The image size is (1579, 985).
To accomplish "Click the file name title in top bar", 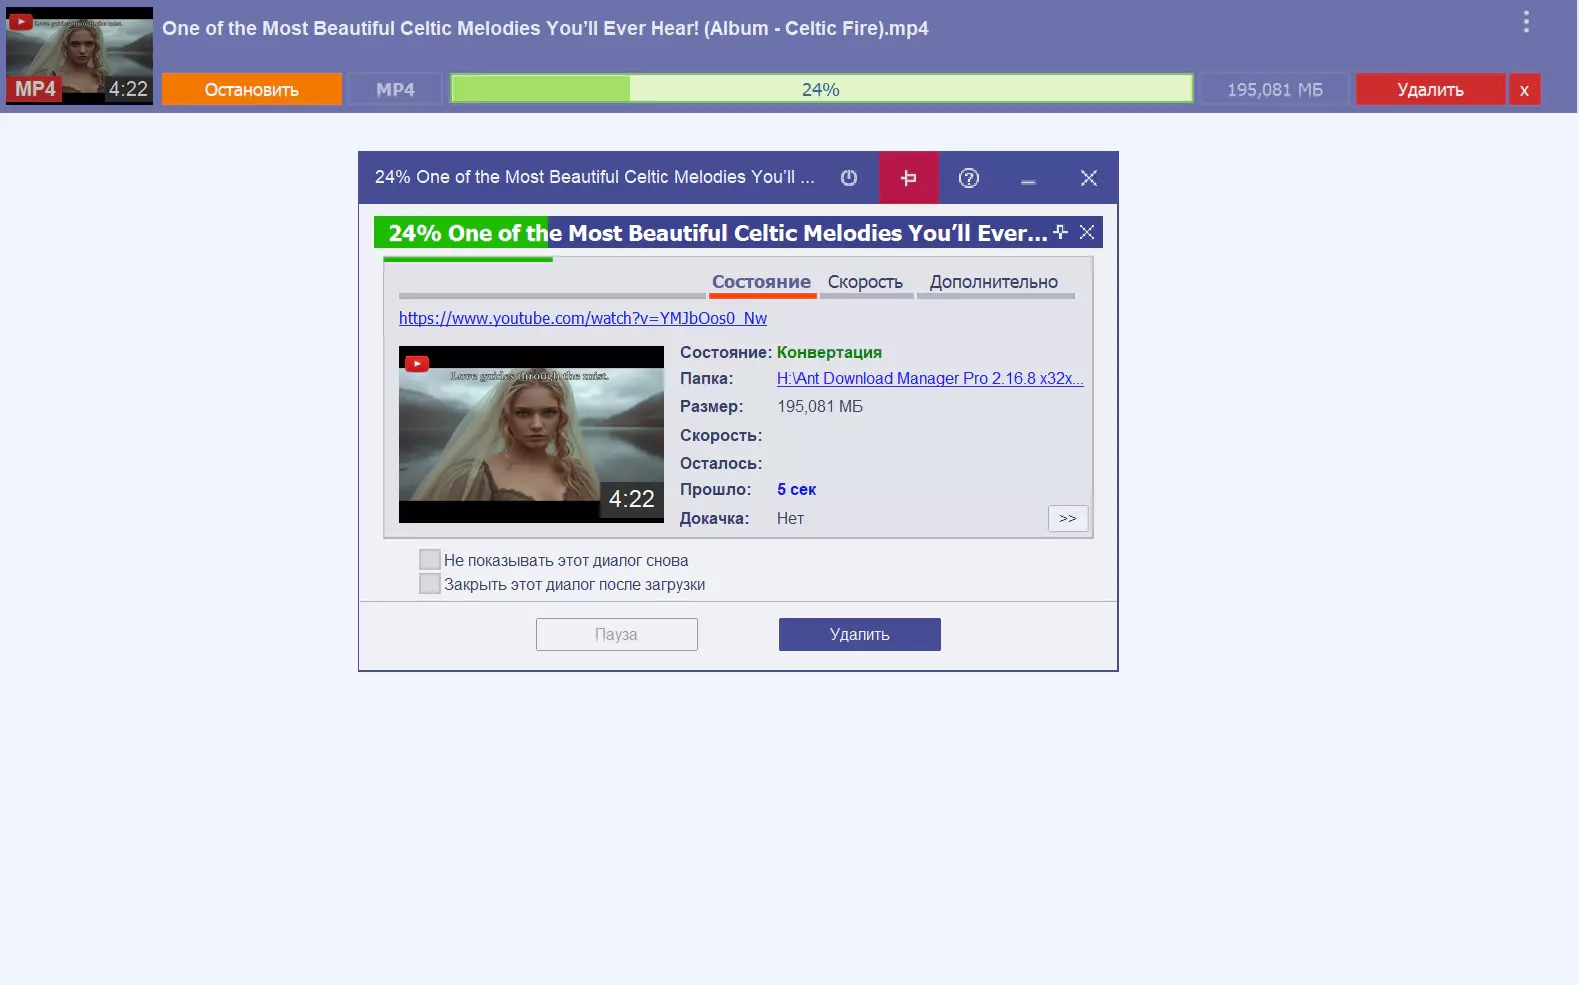I will click(545, 28).
